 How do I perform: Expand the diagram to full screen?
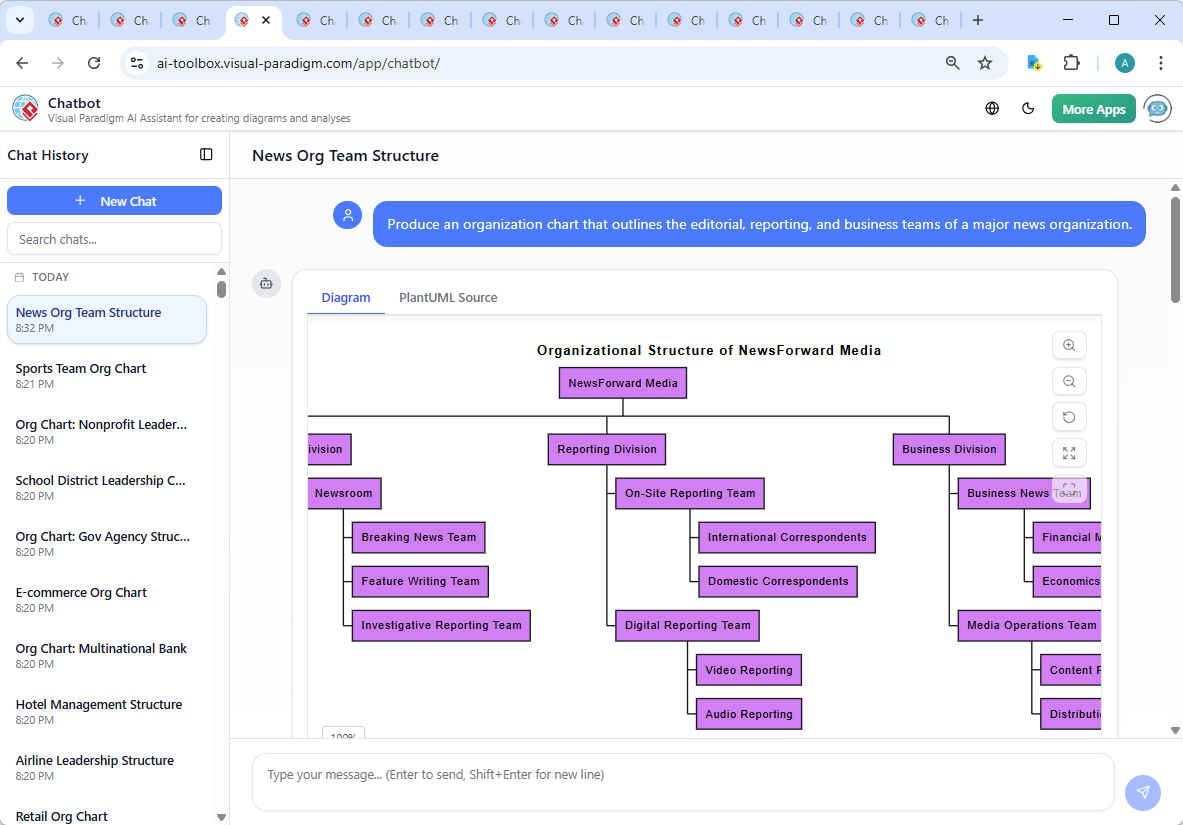tap(1069, 453)
